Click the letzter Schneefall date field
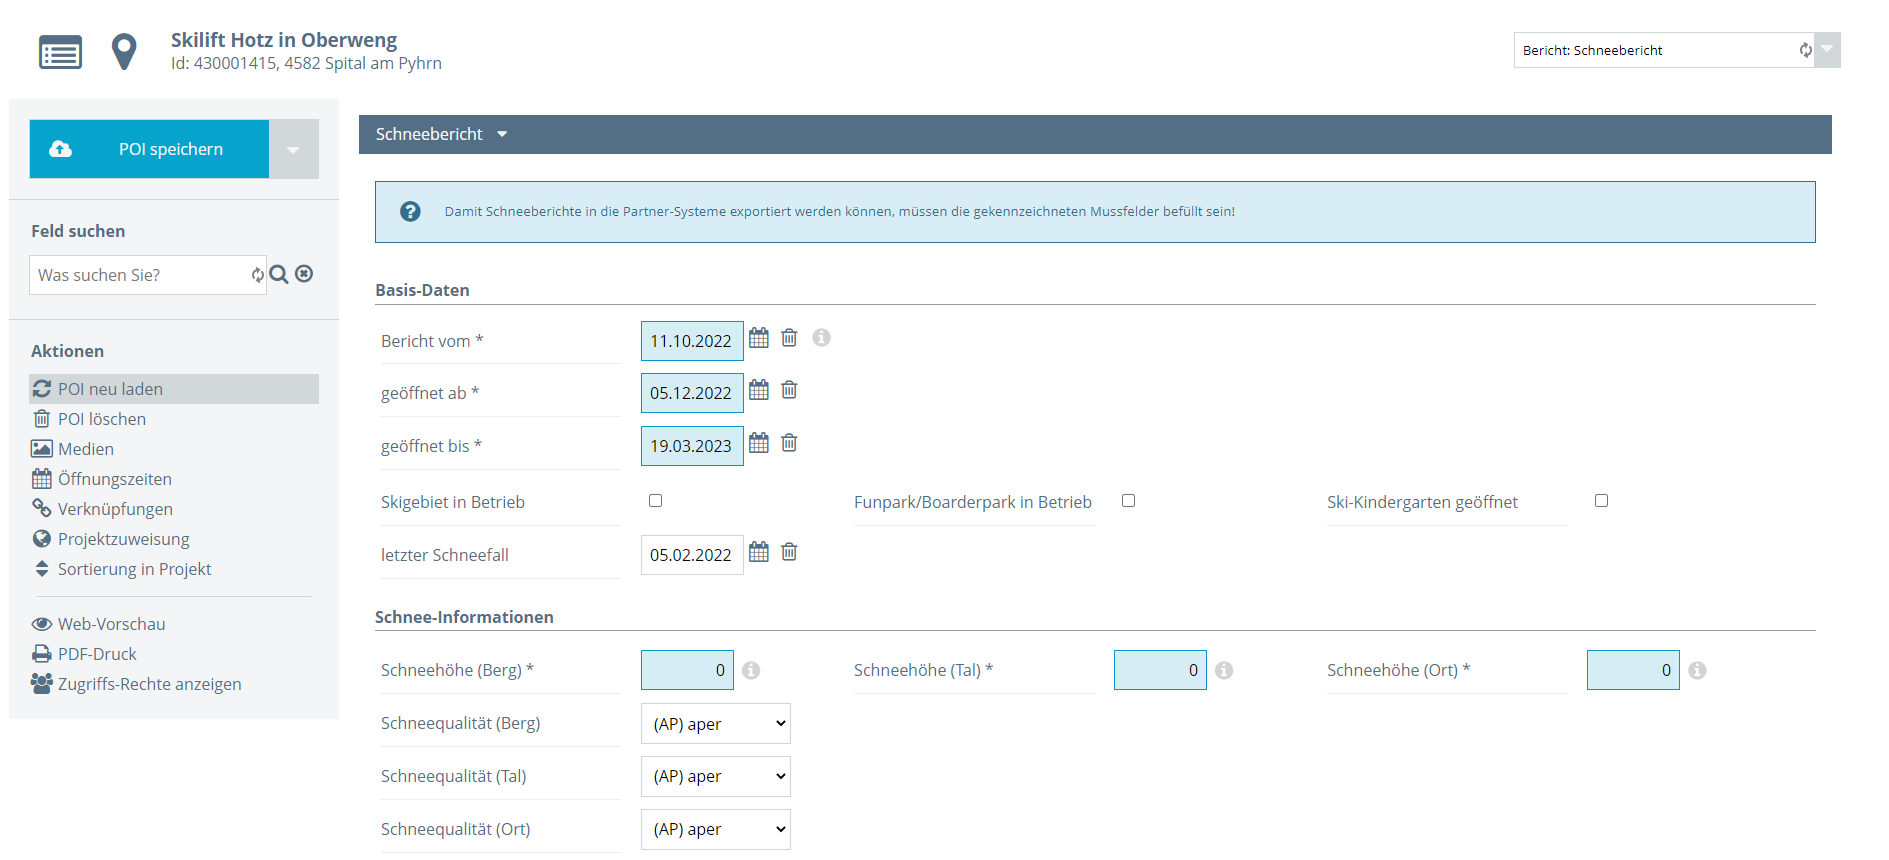This screenshot has width=1889, height=860. (x=692, y=555)
